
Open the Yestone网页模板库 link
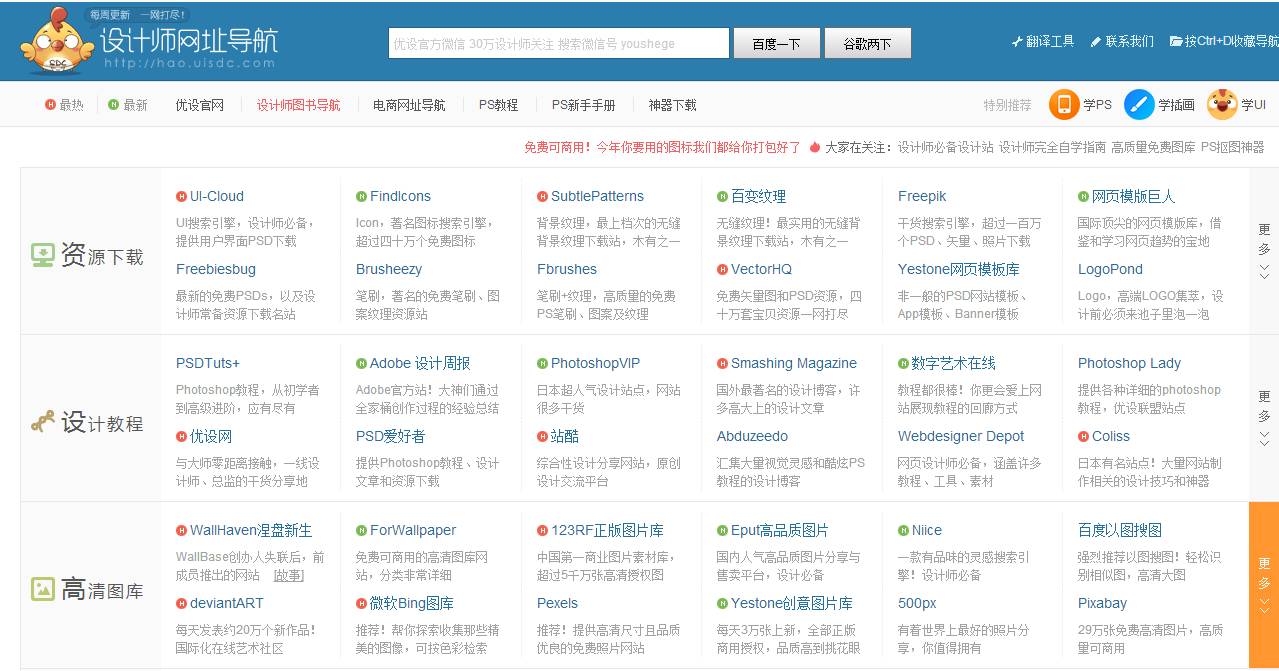pyautogui.click(x=959, y=270)
